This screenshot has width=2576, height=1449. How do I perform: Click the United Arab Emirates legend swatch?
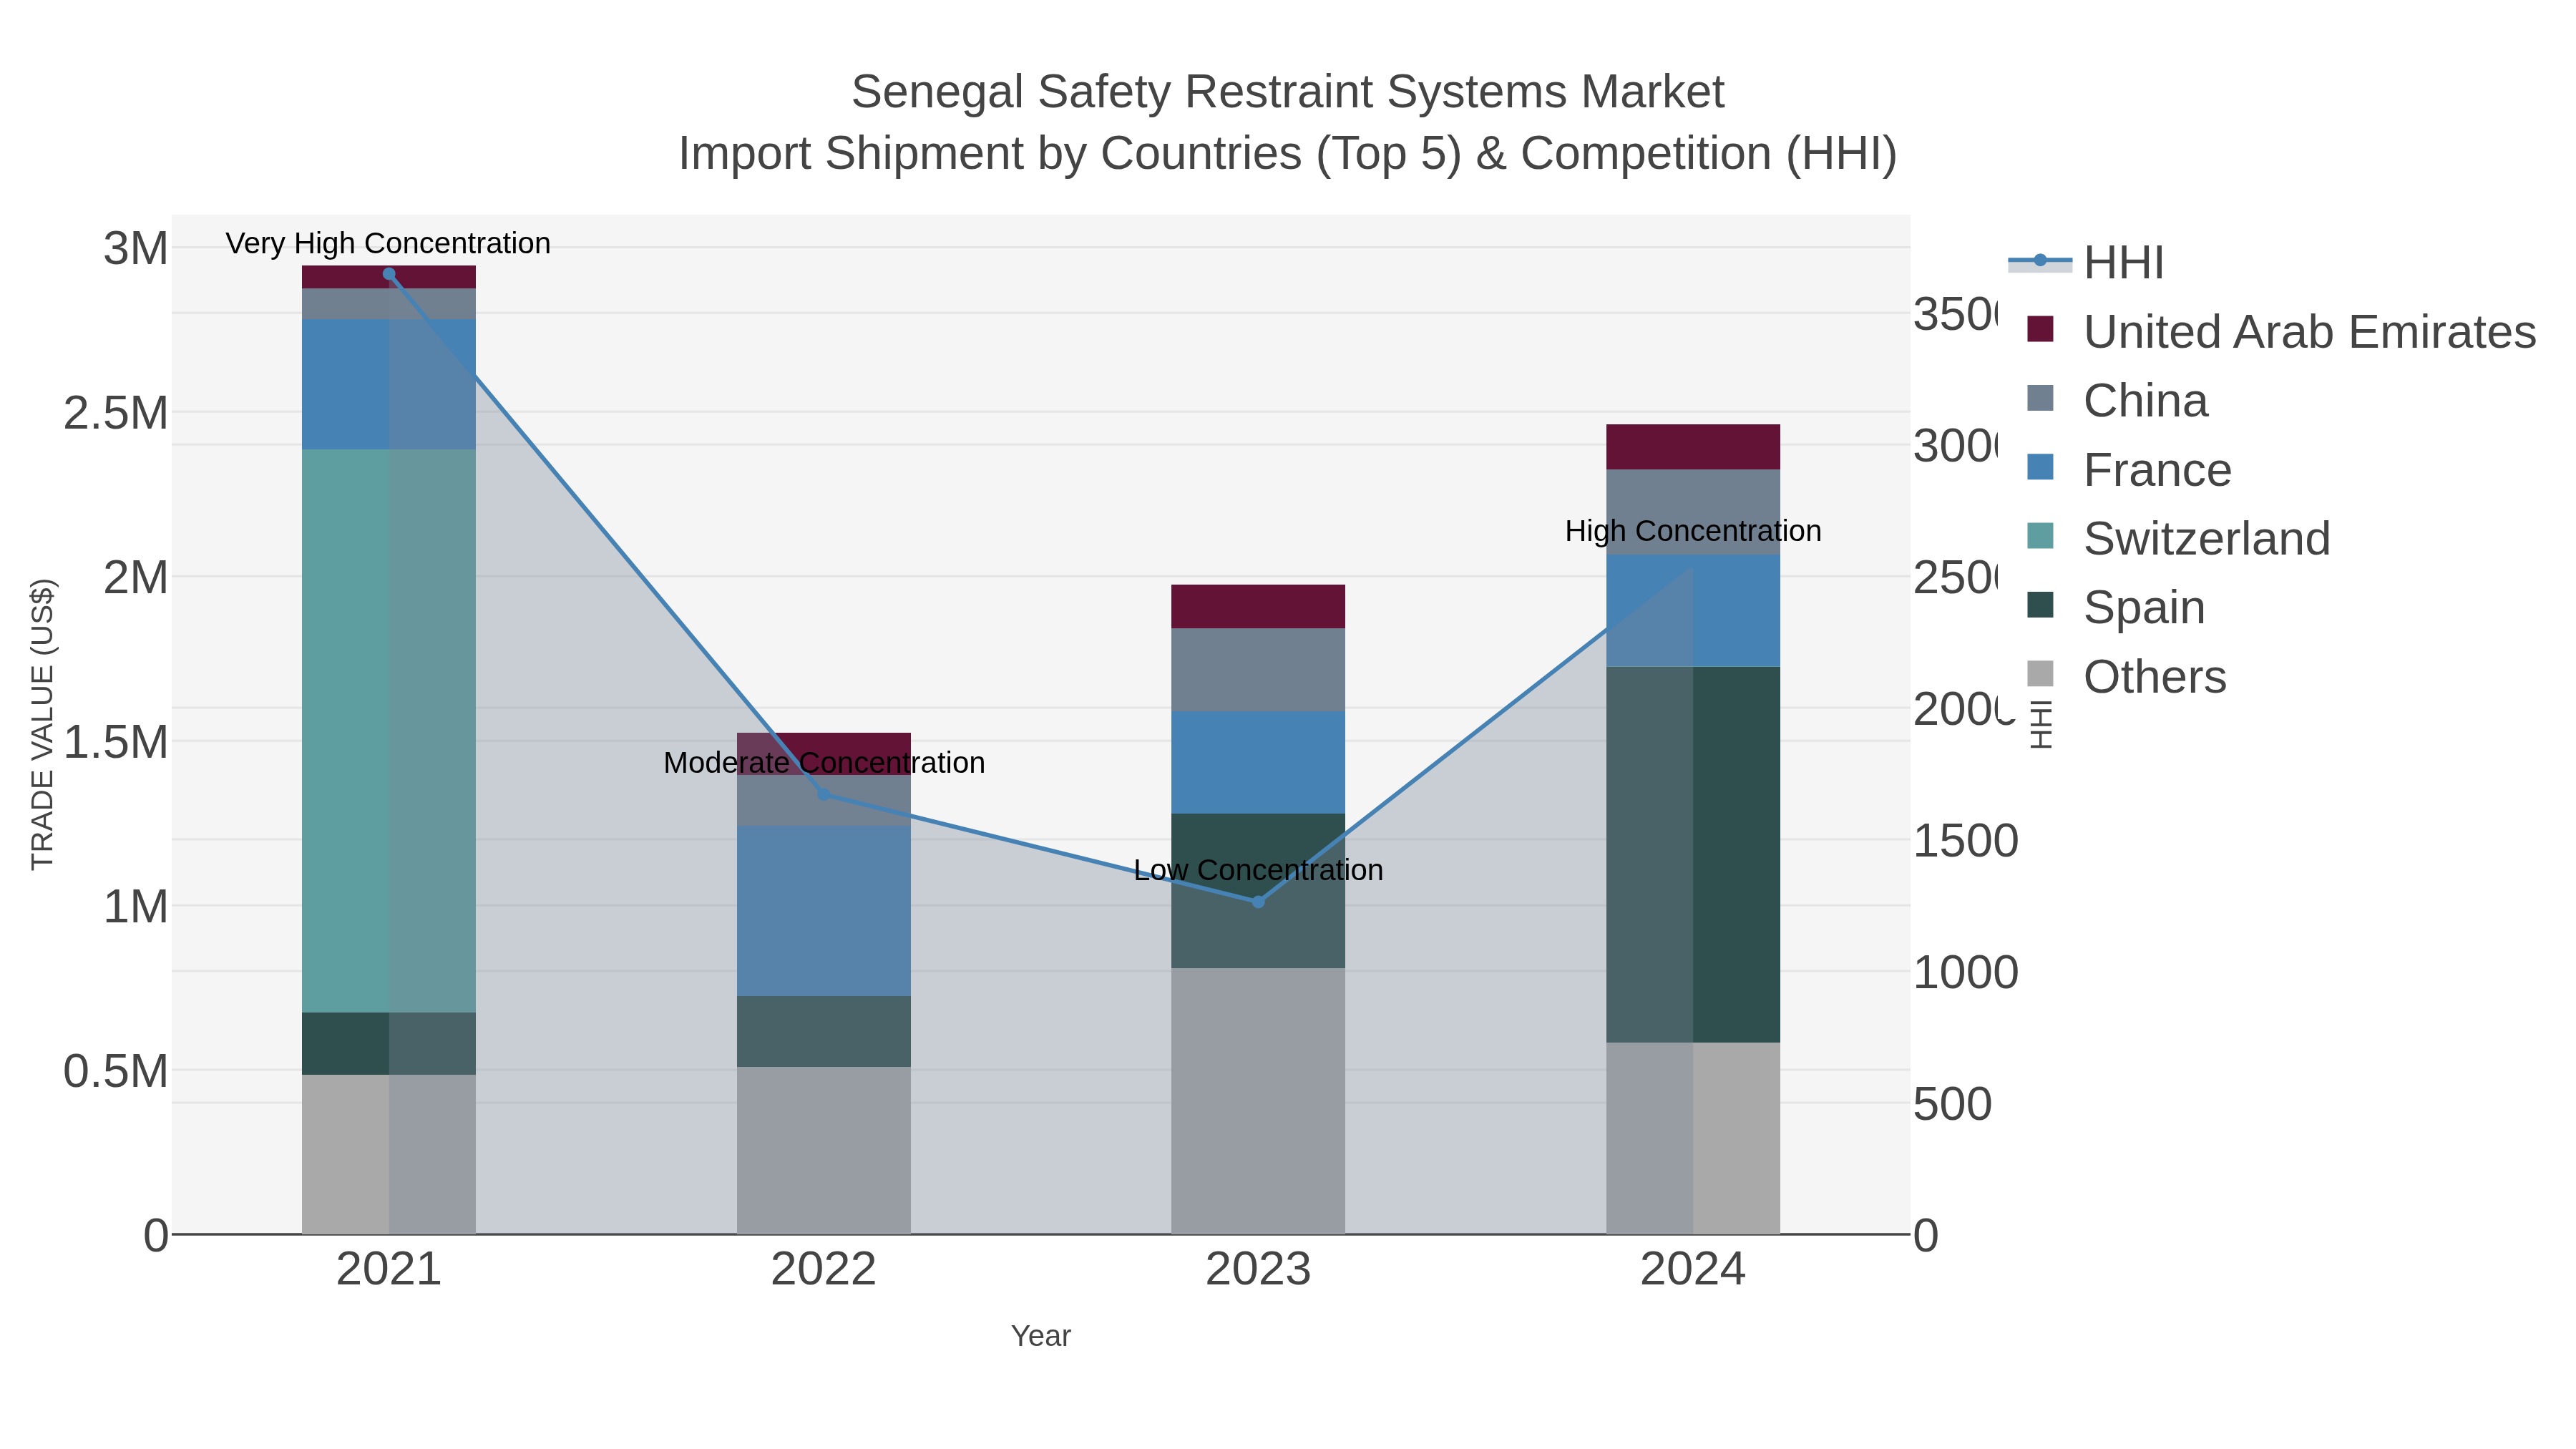[x=2040, y=330]
